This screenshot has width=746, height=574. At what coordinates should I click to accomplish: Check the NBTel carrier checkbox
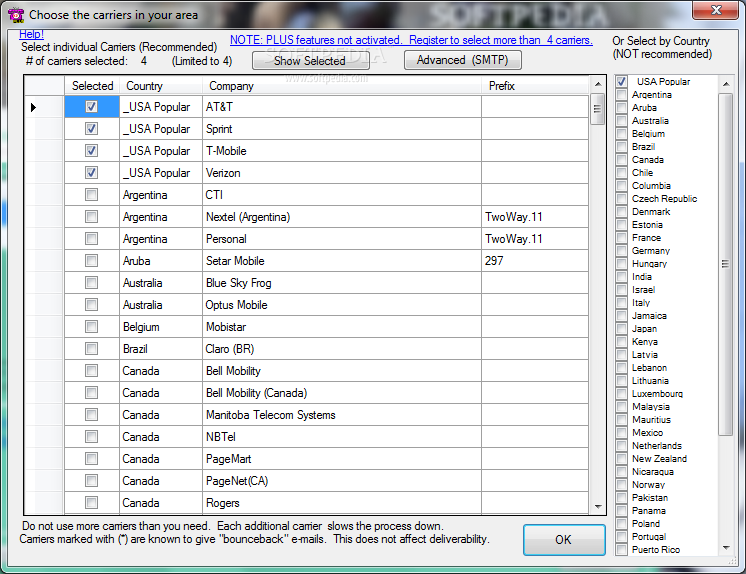[91, 436]
